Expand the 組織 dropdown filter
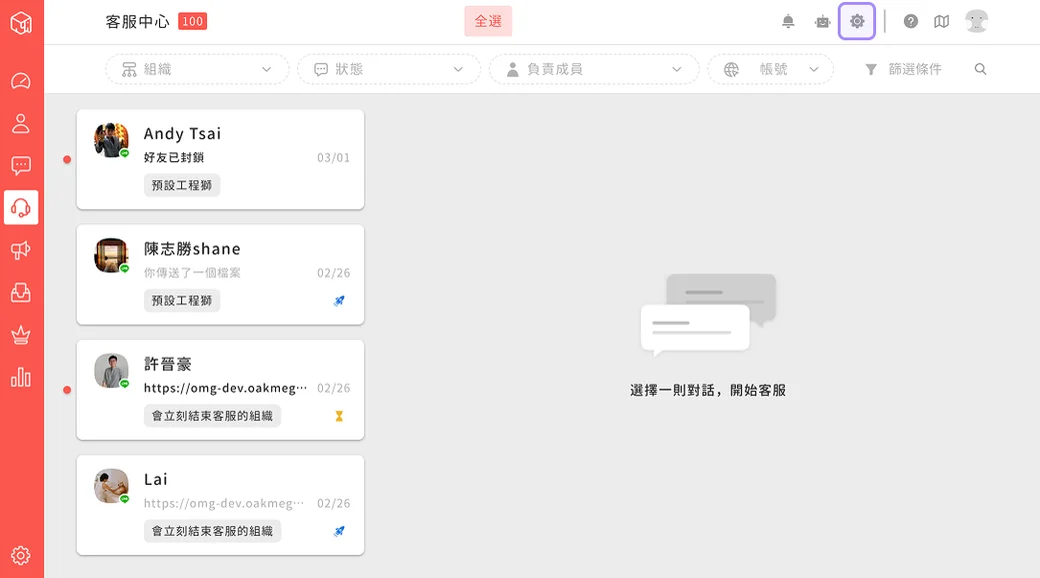Image resolution: width=1040 pixels, height=578 pixels. coord(197,69)
